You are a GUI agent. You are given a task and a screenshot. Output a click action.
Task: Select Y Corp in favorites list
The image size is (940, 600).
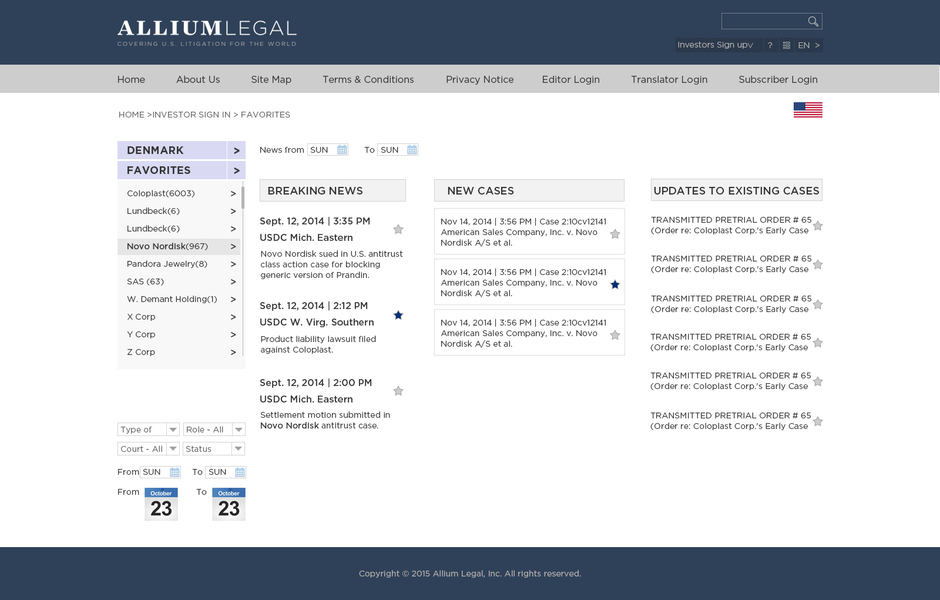click(179, 334)
